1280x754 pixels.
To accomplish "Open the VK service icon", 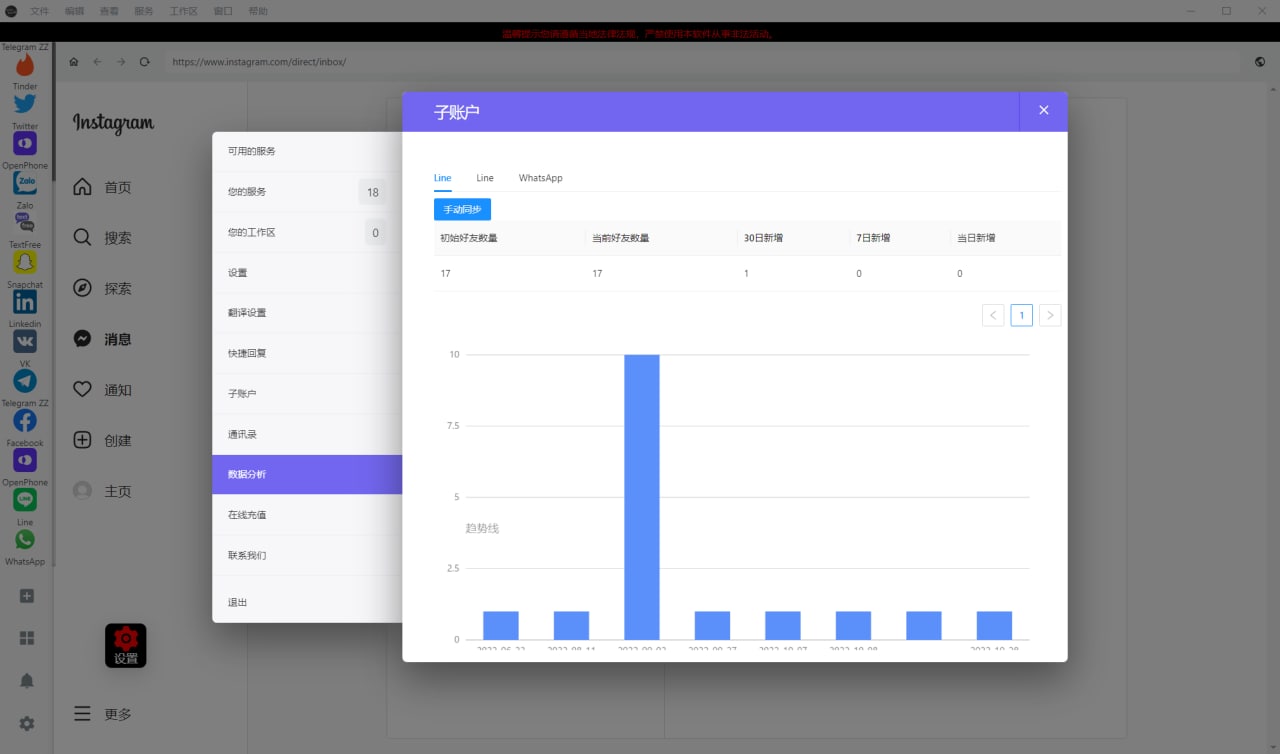I will (25, 342).
